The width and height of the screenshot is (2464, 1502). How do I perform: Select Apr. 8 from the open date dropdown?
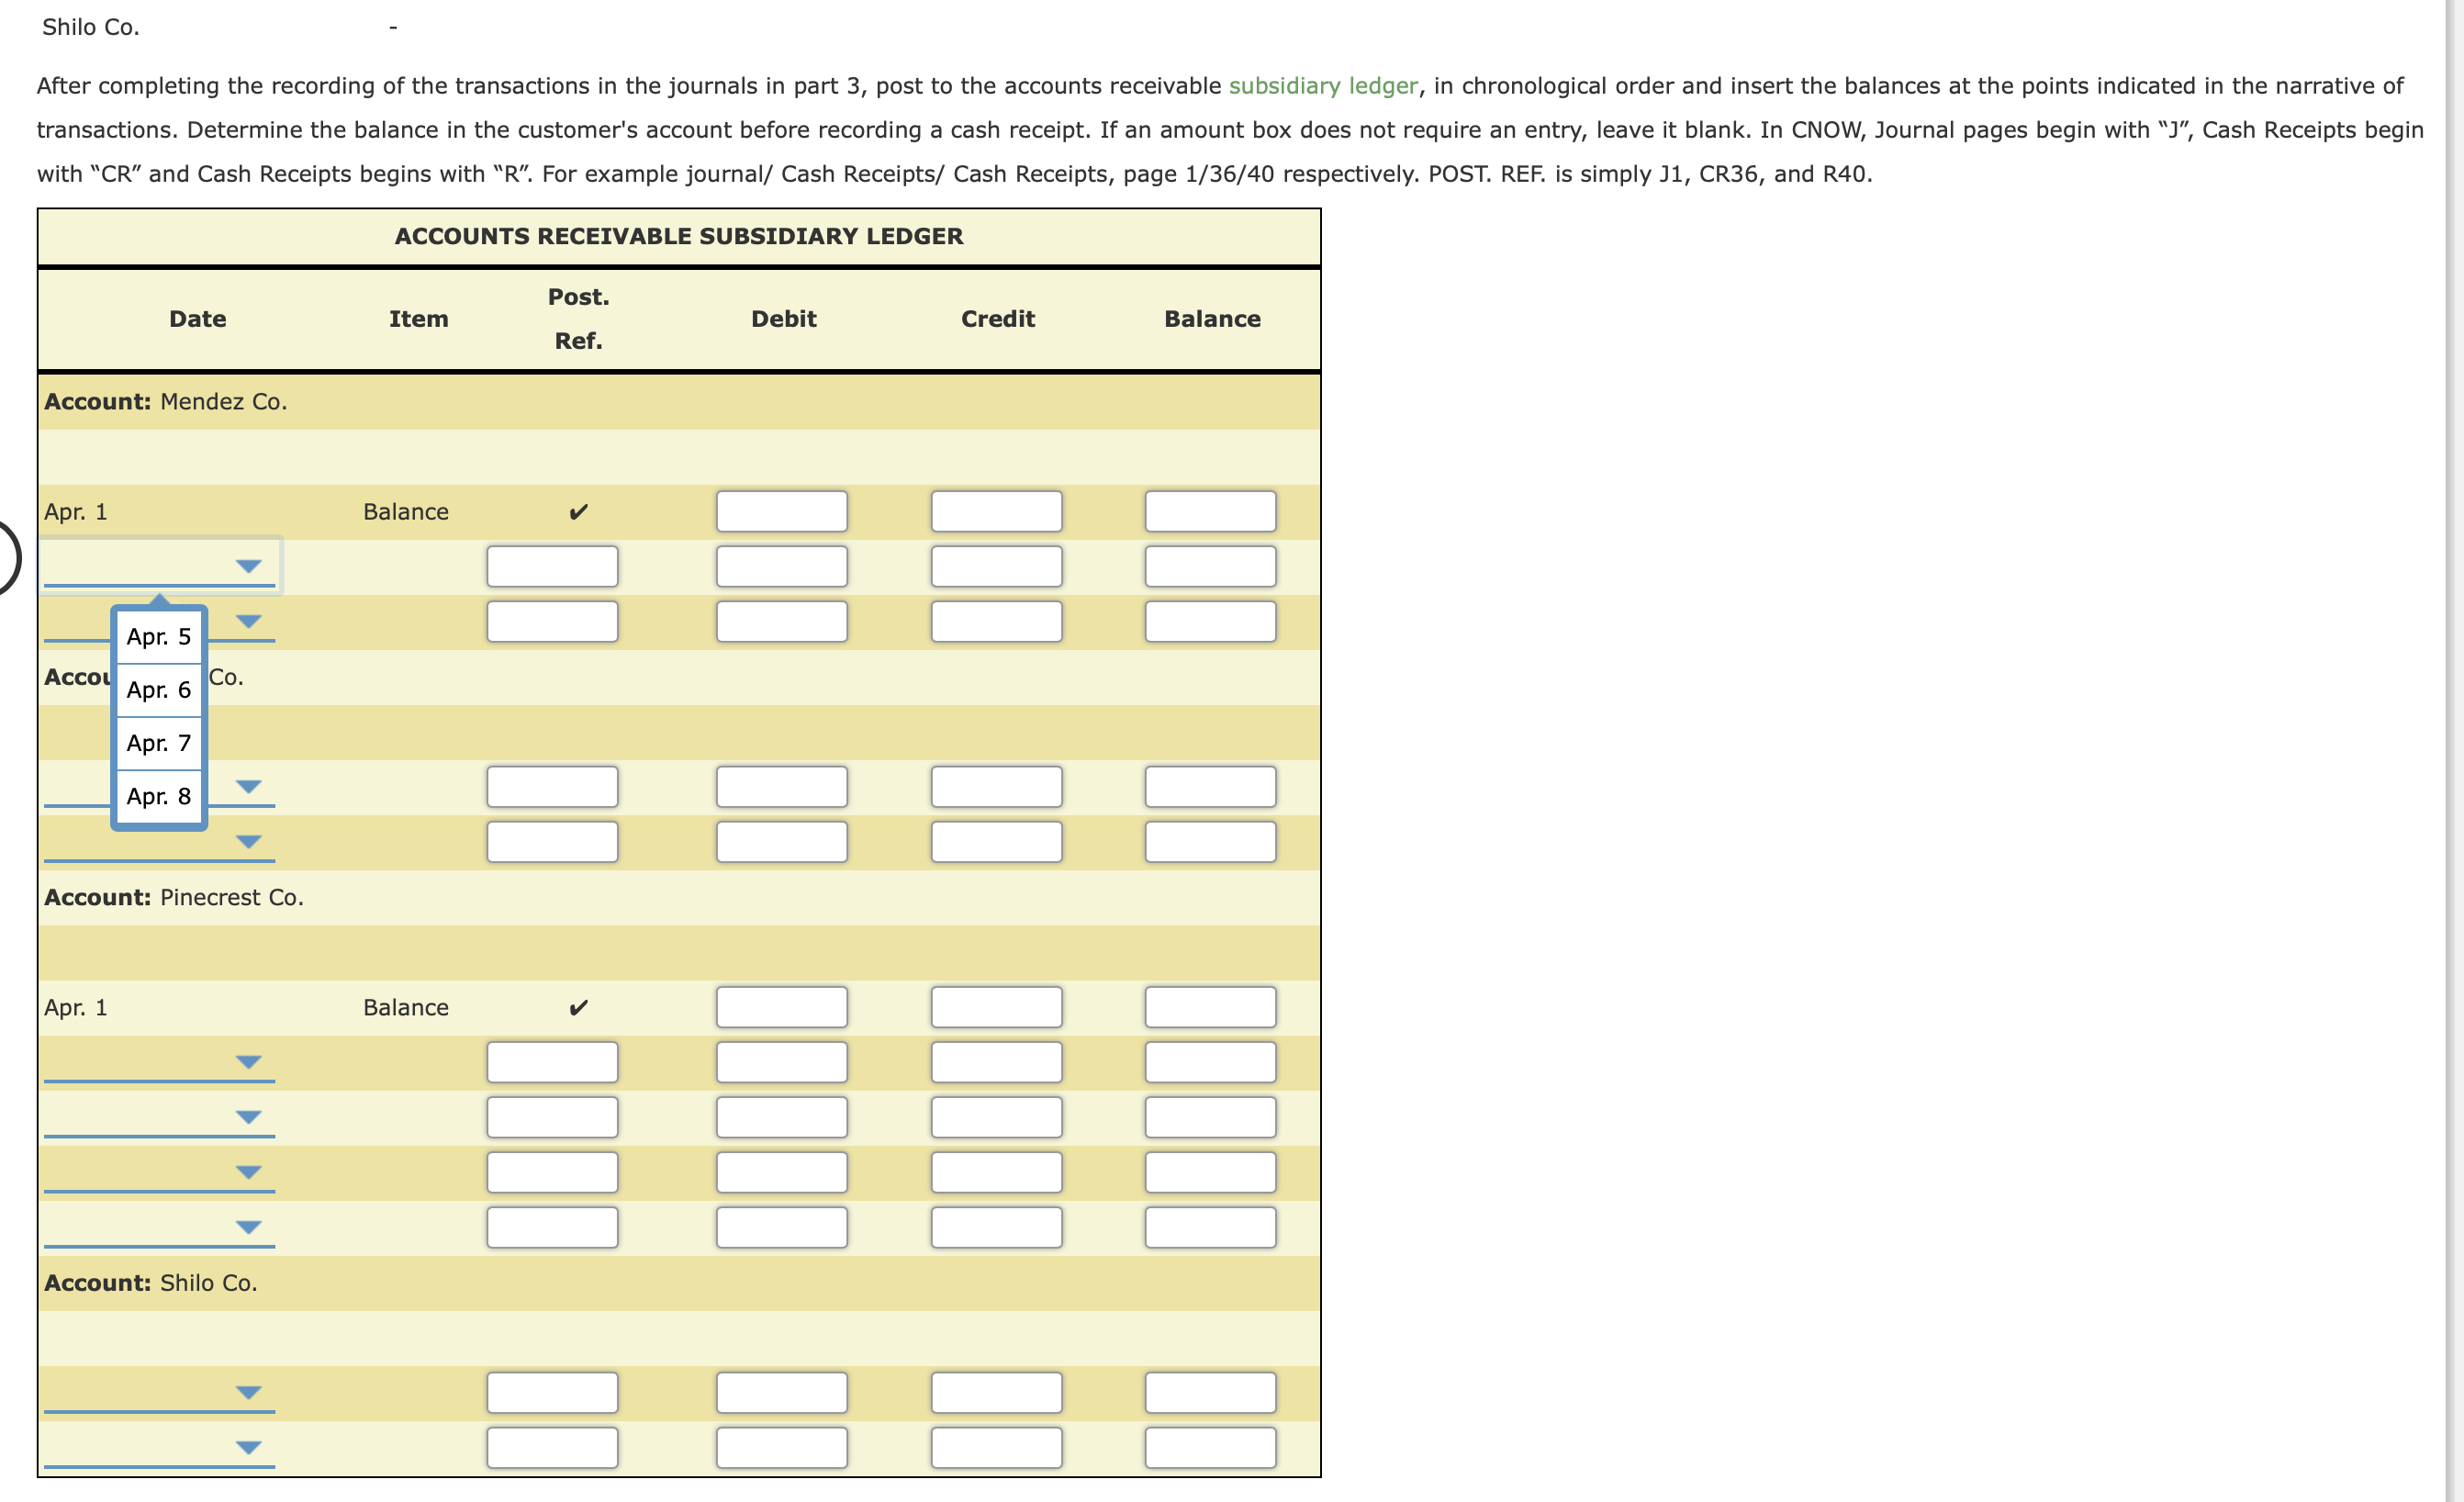point(158,796)
